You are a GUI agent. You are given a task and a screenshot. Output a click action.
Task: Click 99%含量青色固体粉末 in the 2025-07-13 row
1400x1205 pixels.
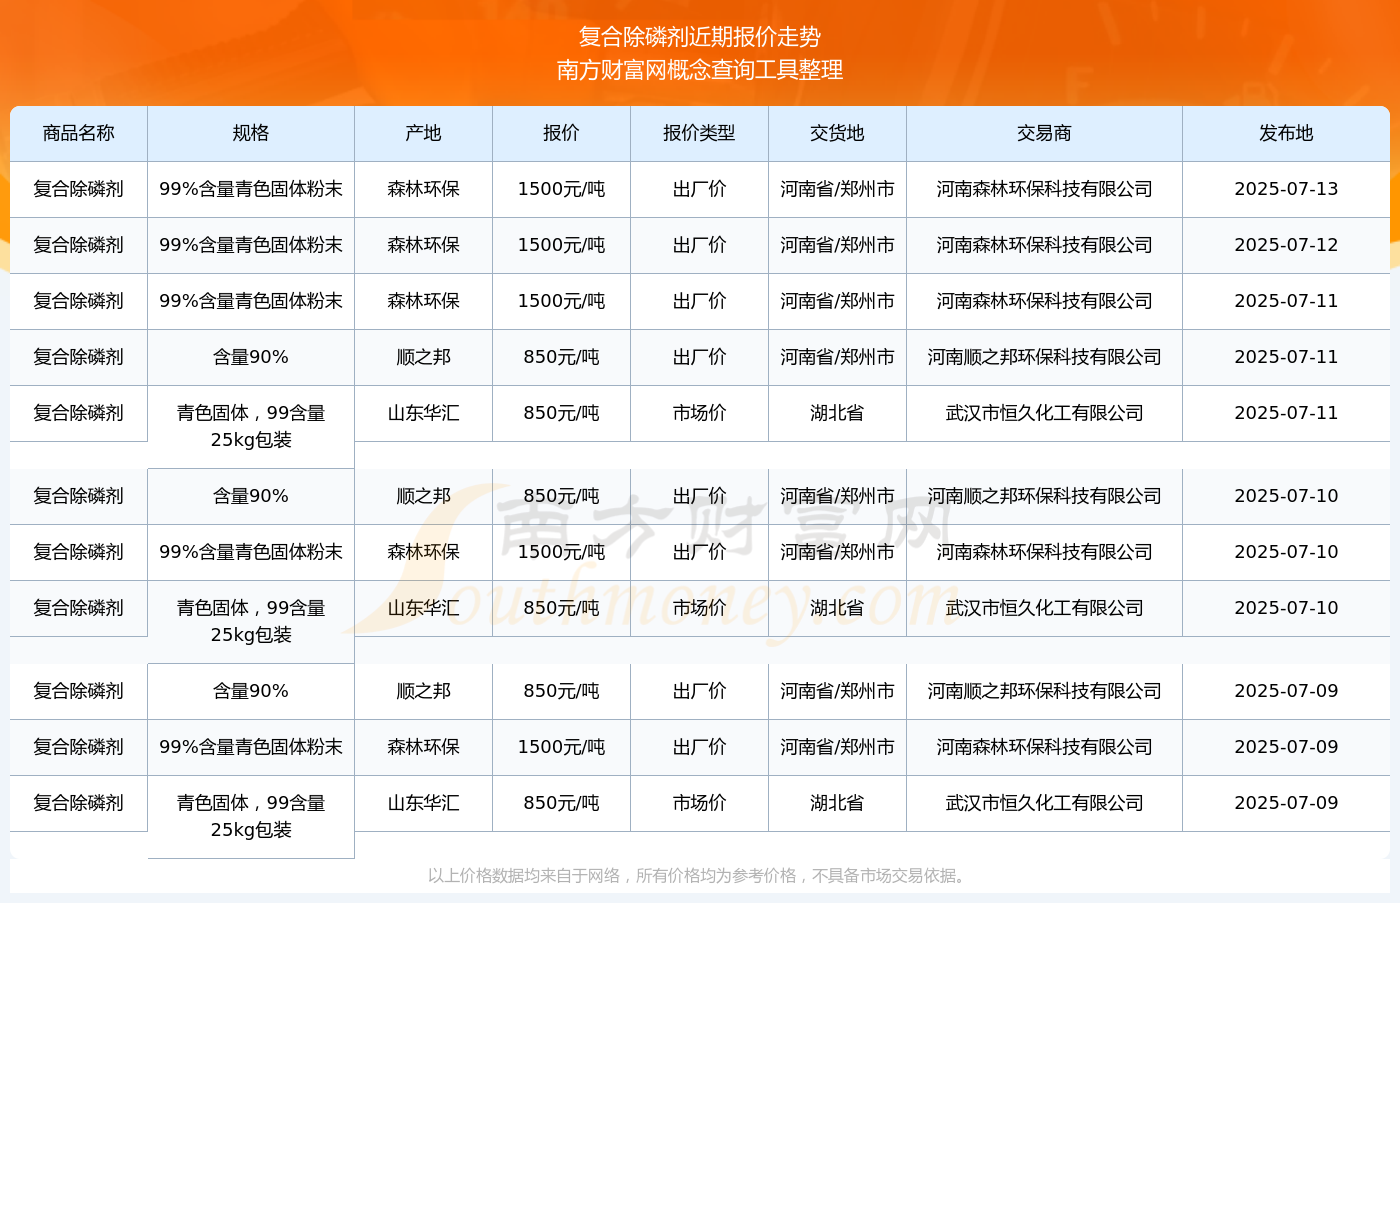click(251, 189)
